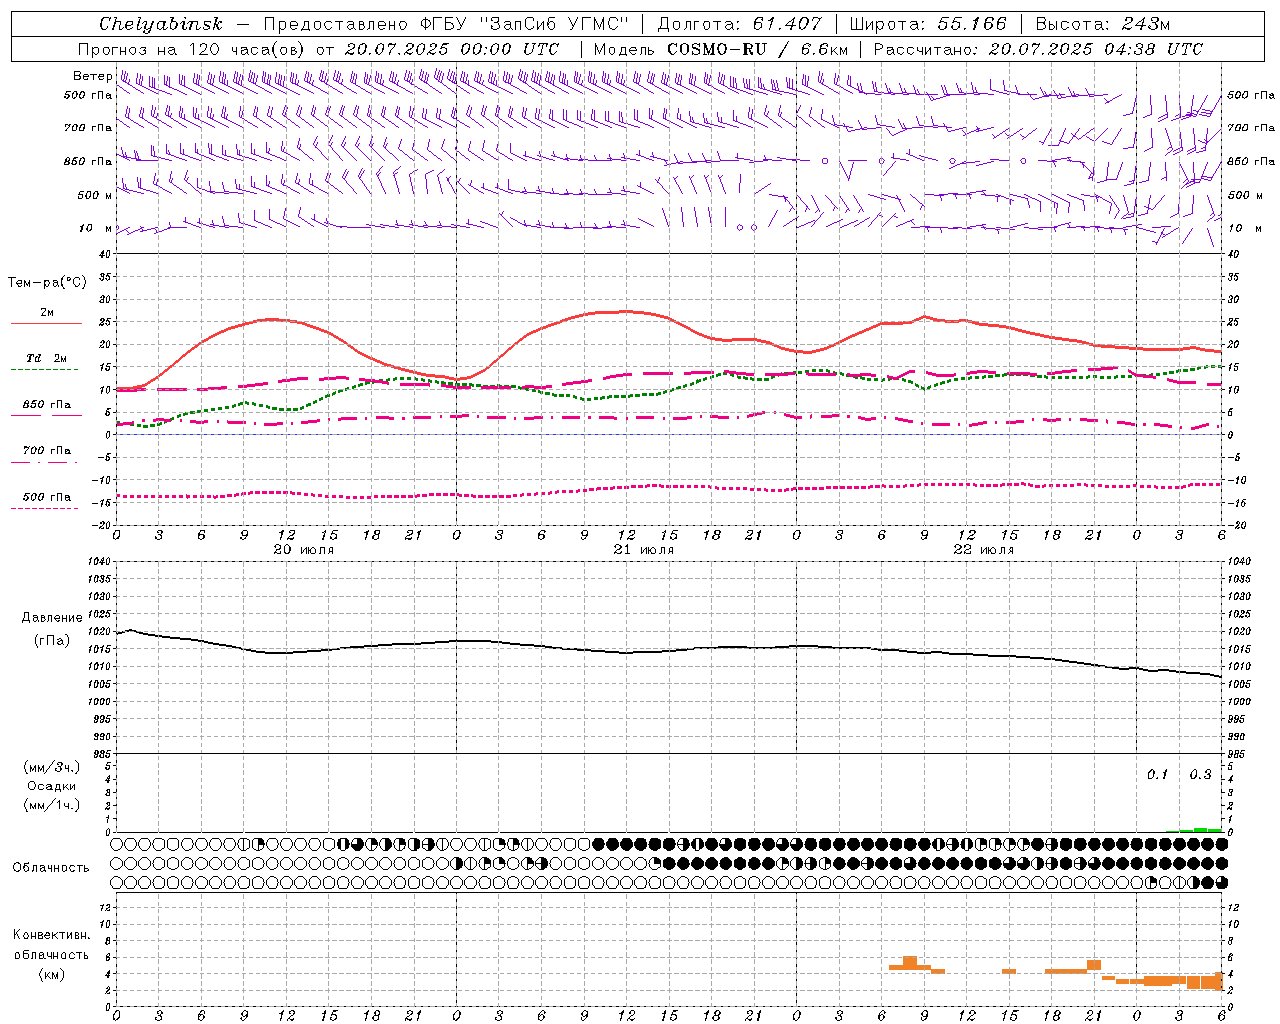Viewport: 1280px width, 1024px height.
Task: Click the 'Осадки' precipitation label
Action: [51, 786]
